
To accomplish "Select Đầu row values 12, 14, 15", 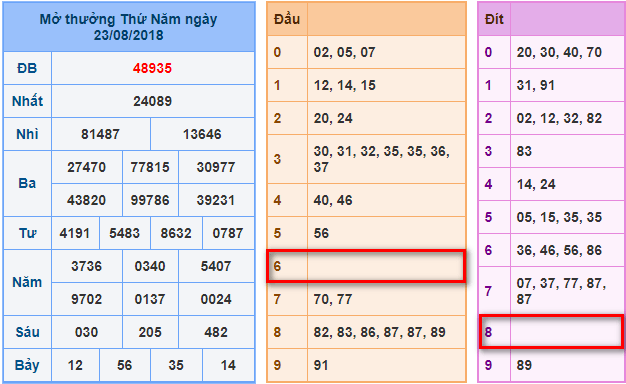I will [x=344, y=85].
